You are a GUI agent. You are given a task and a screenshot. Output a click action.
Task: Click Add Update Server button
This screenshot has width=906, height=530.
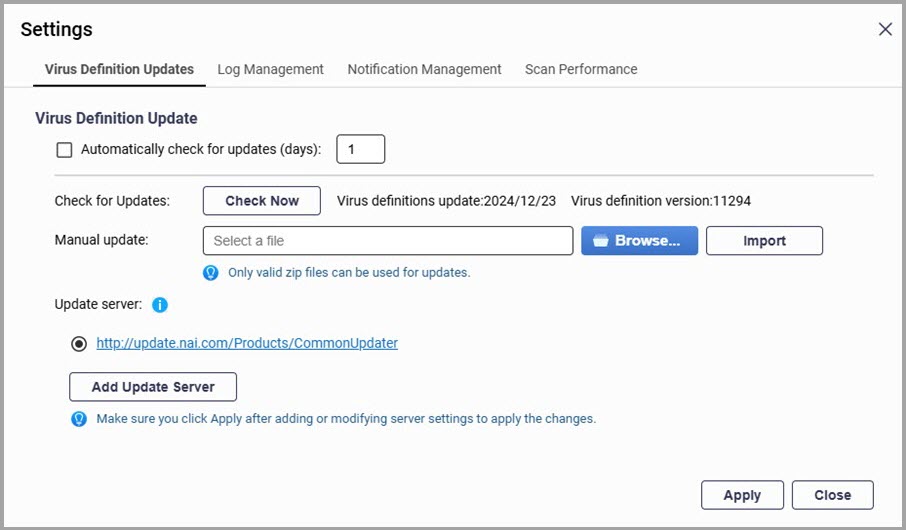click(x=153, y=387)
